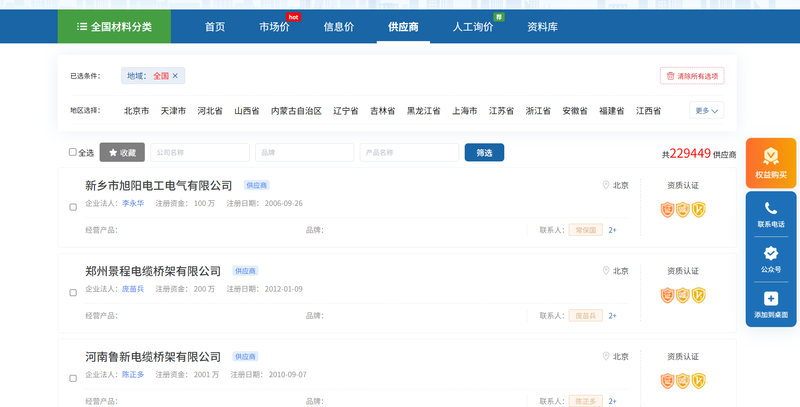
Task: Click the 庞苗兵 contact tag
Action: pos(586,316)
